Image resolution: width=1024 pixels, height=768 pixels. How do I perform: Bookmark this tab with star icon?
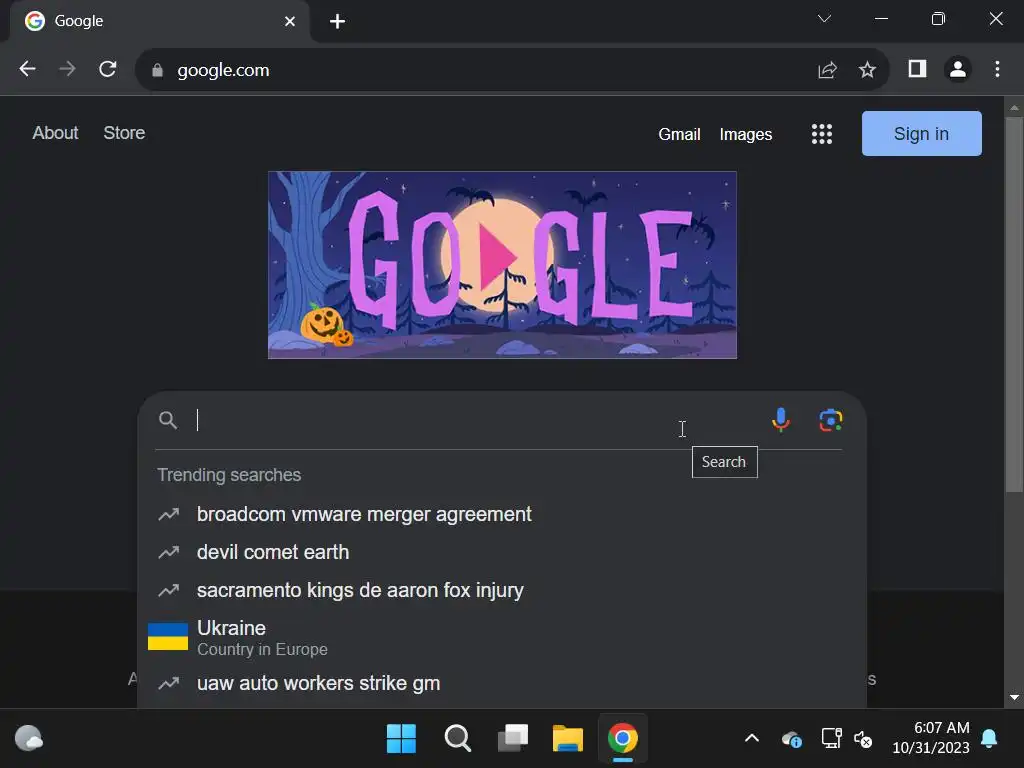(867, 70)
